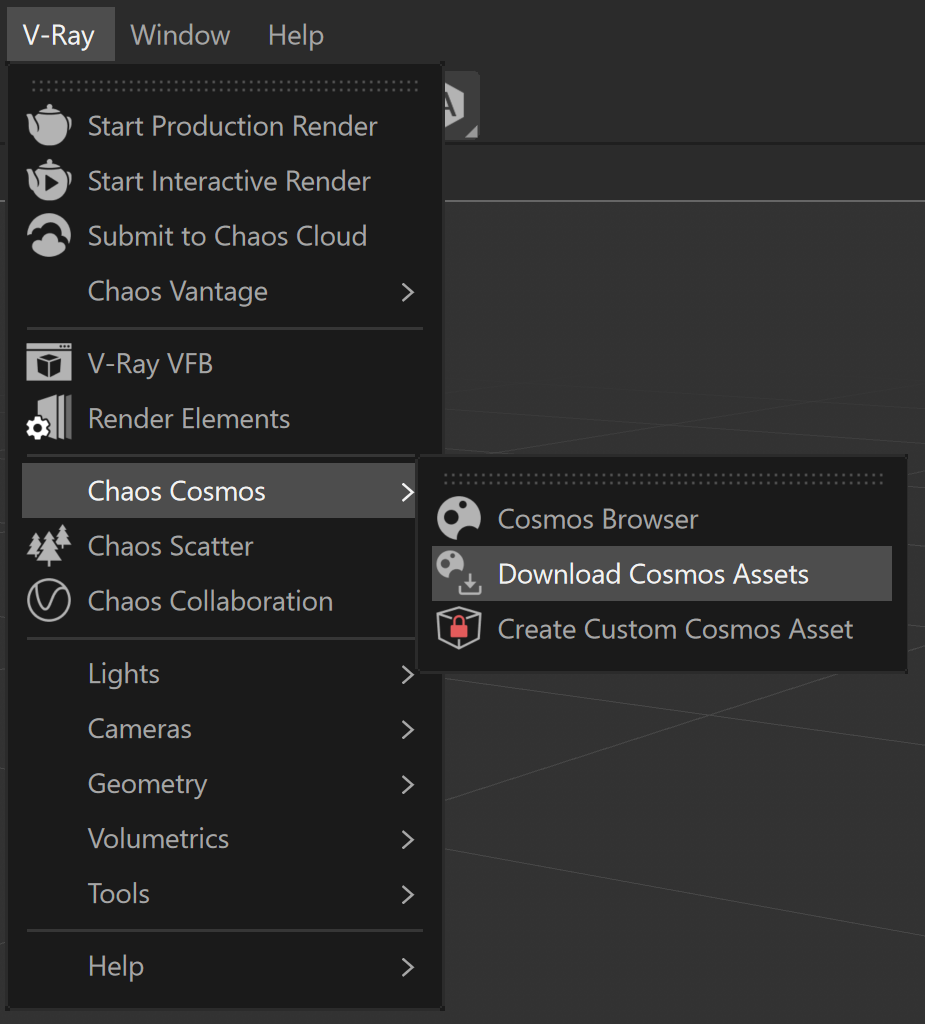Choose Start Production Render

[x=223, y=125]
